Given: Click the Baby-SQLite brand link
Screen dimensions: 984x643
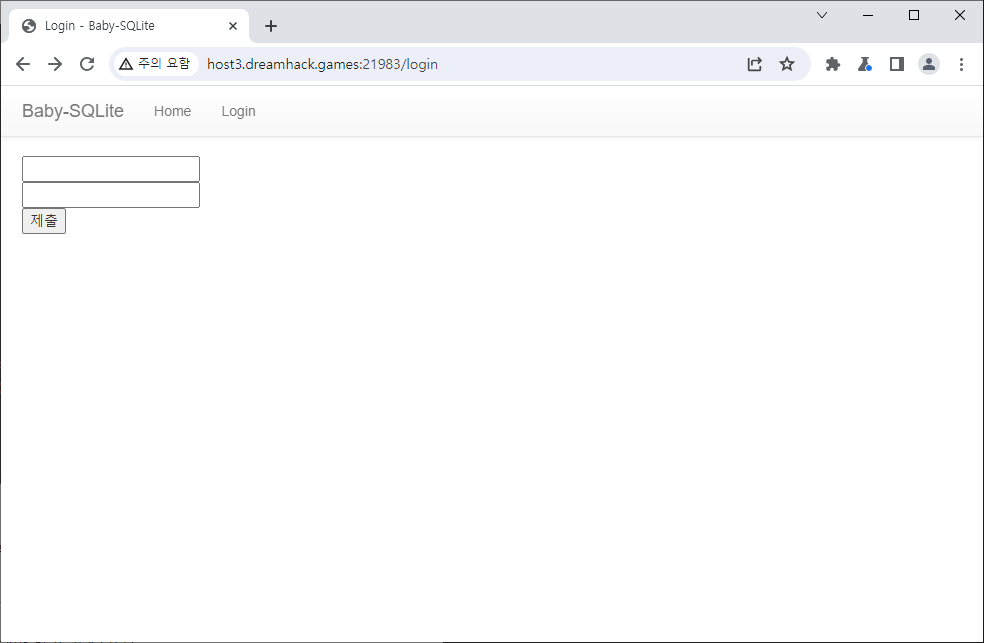Looking at the screenshot, I should [73, 111].
